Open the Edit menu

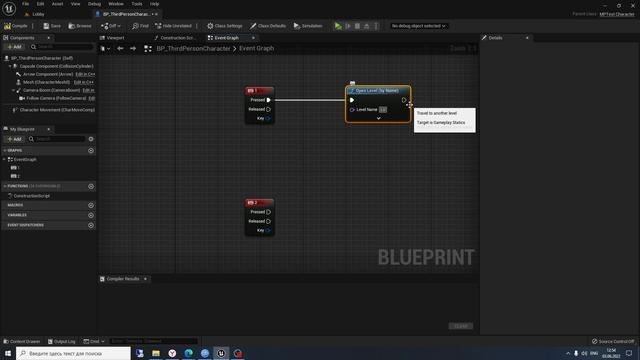[40, 4]
